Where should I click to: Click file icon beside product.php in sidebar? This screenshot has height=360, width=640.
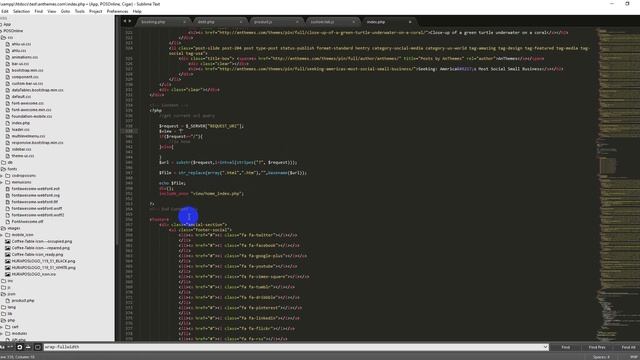8,300
